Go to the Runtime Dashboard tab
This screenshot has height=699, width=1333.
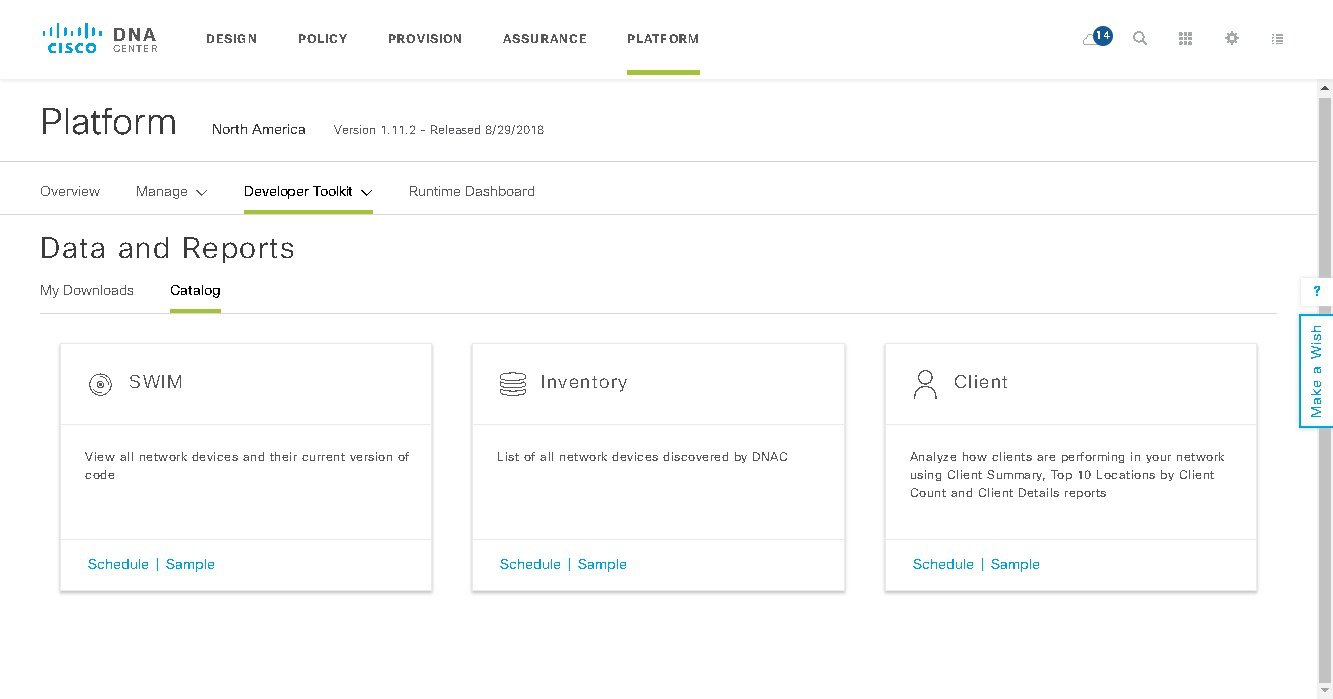tap(472, 191)
